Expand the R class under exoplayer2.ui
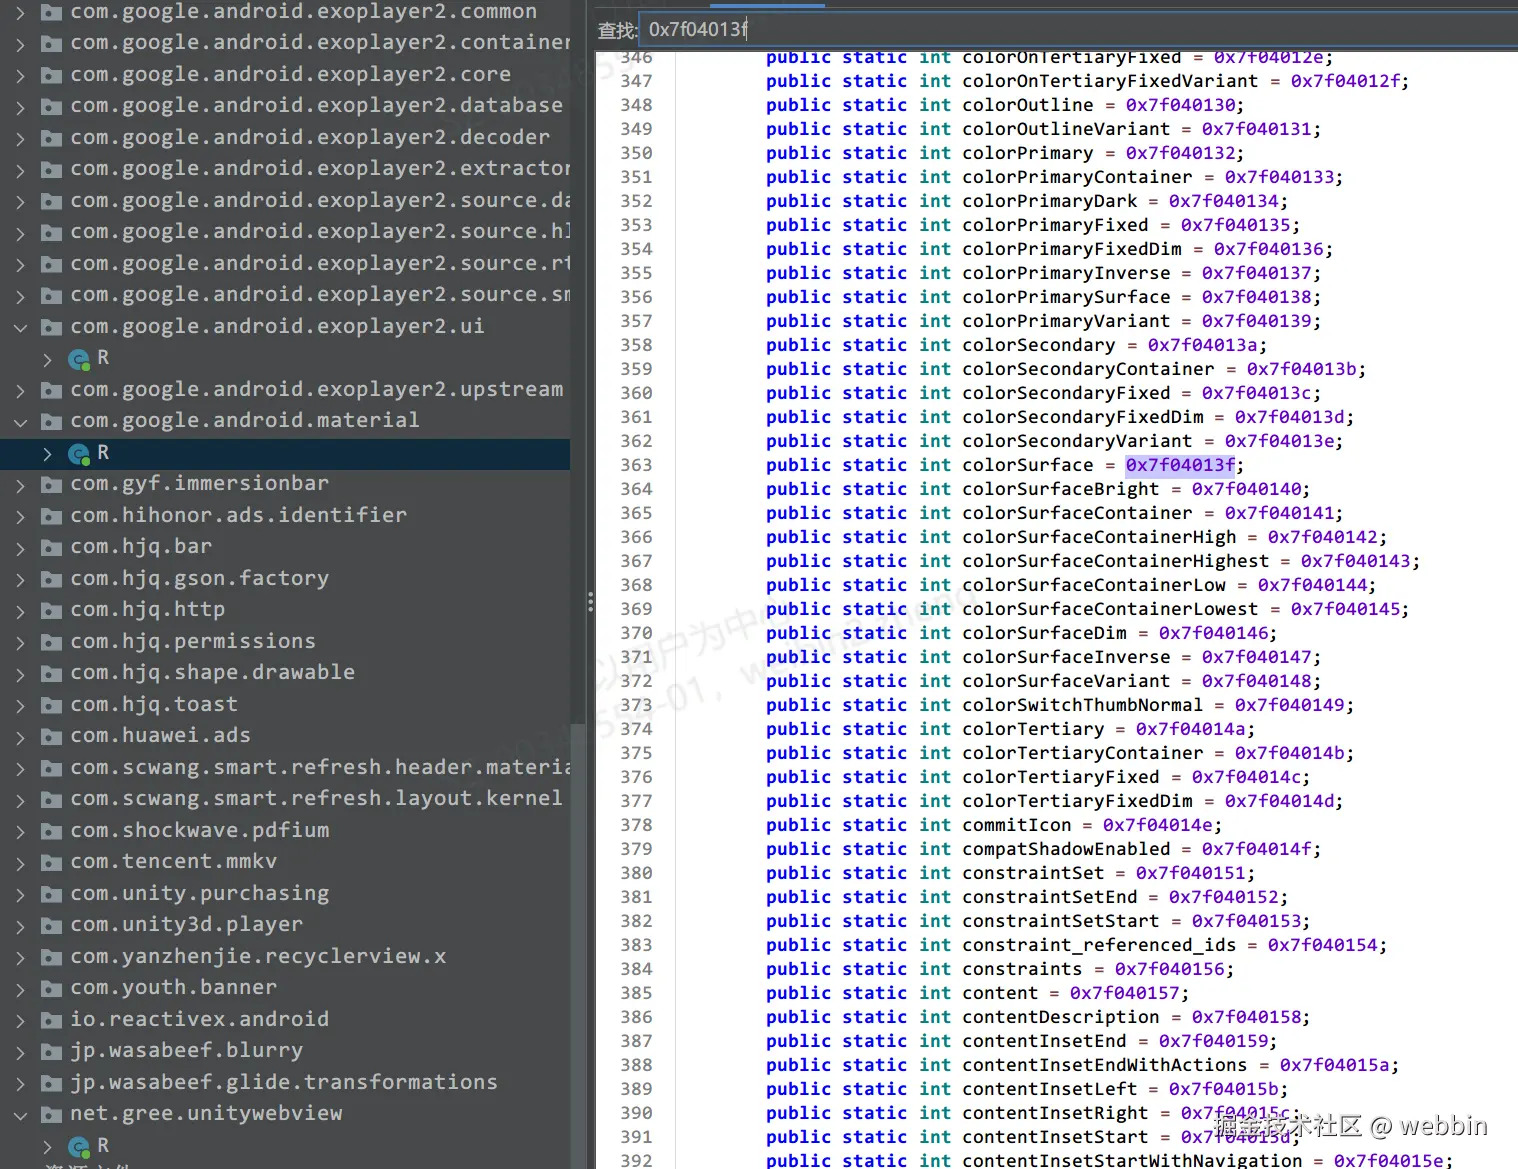The width and height of the screenshot is (1518, 1169). [x=47, y=359]
